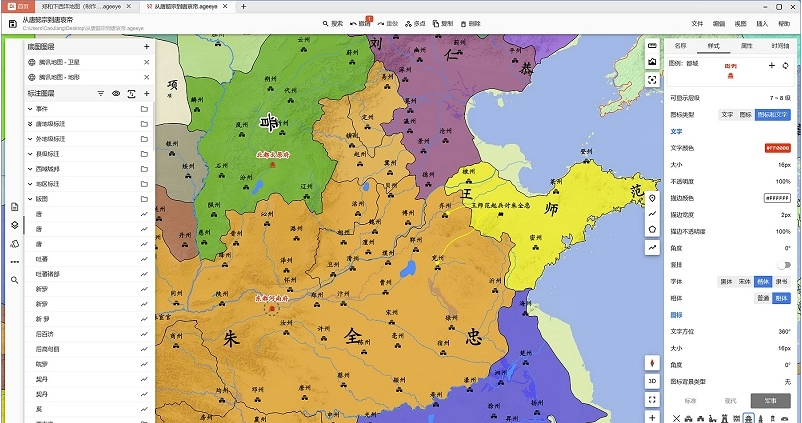The image size is (802, 423).
Task: Click the redo button in the top toolbar
Action: [388, 24]
